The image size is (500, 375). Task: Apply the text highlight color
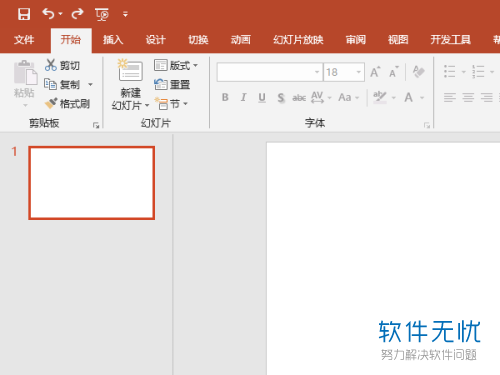coord(379,97)
